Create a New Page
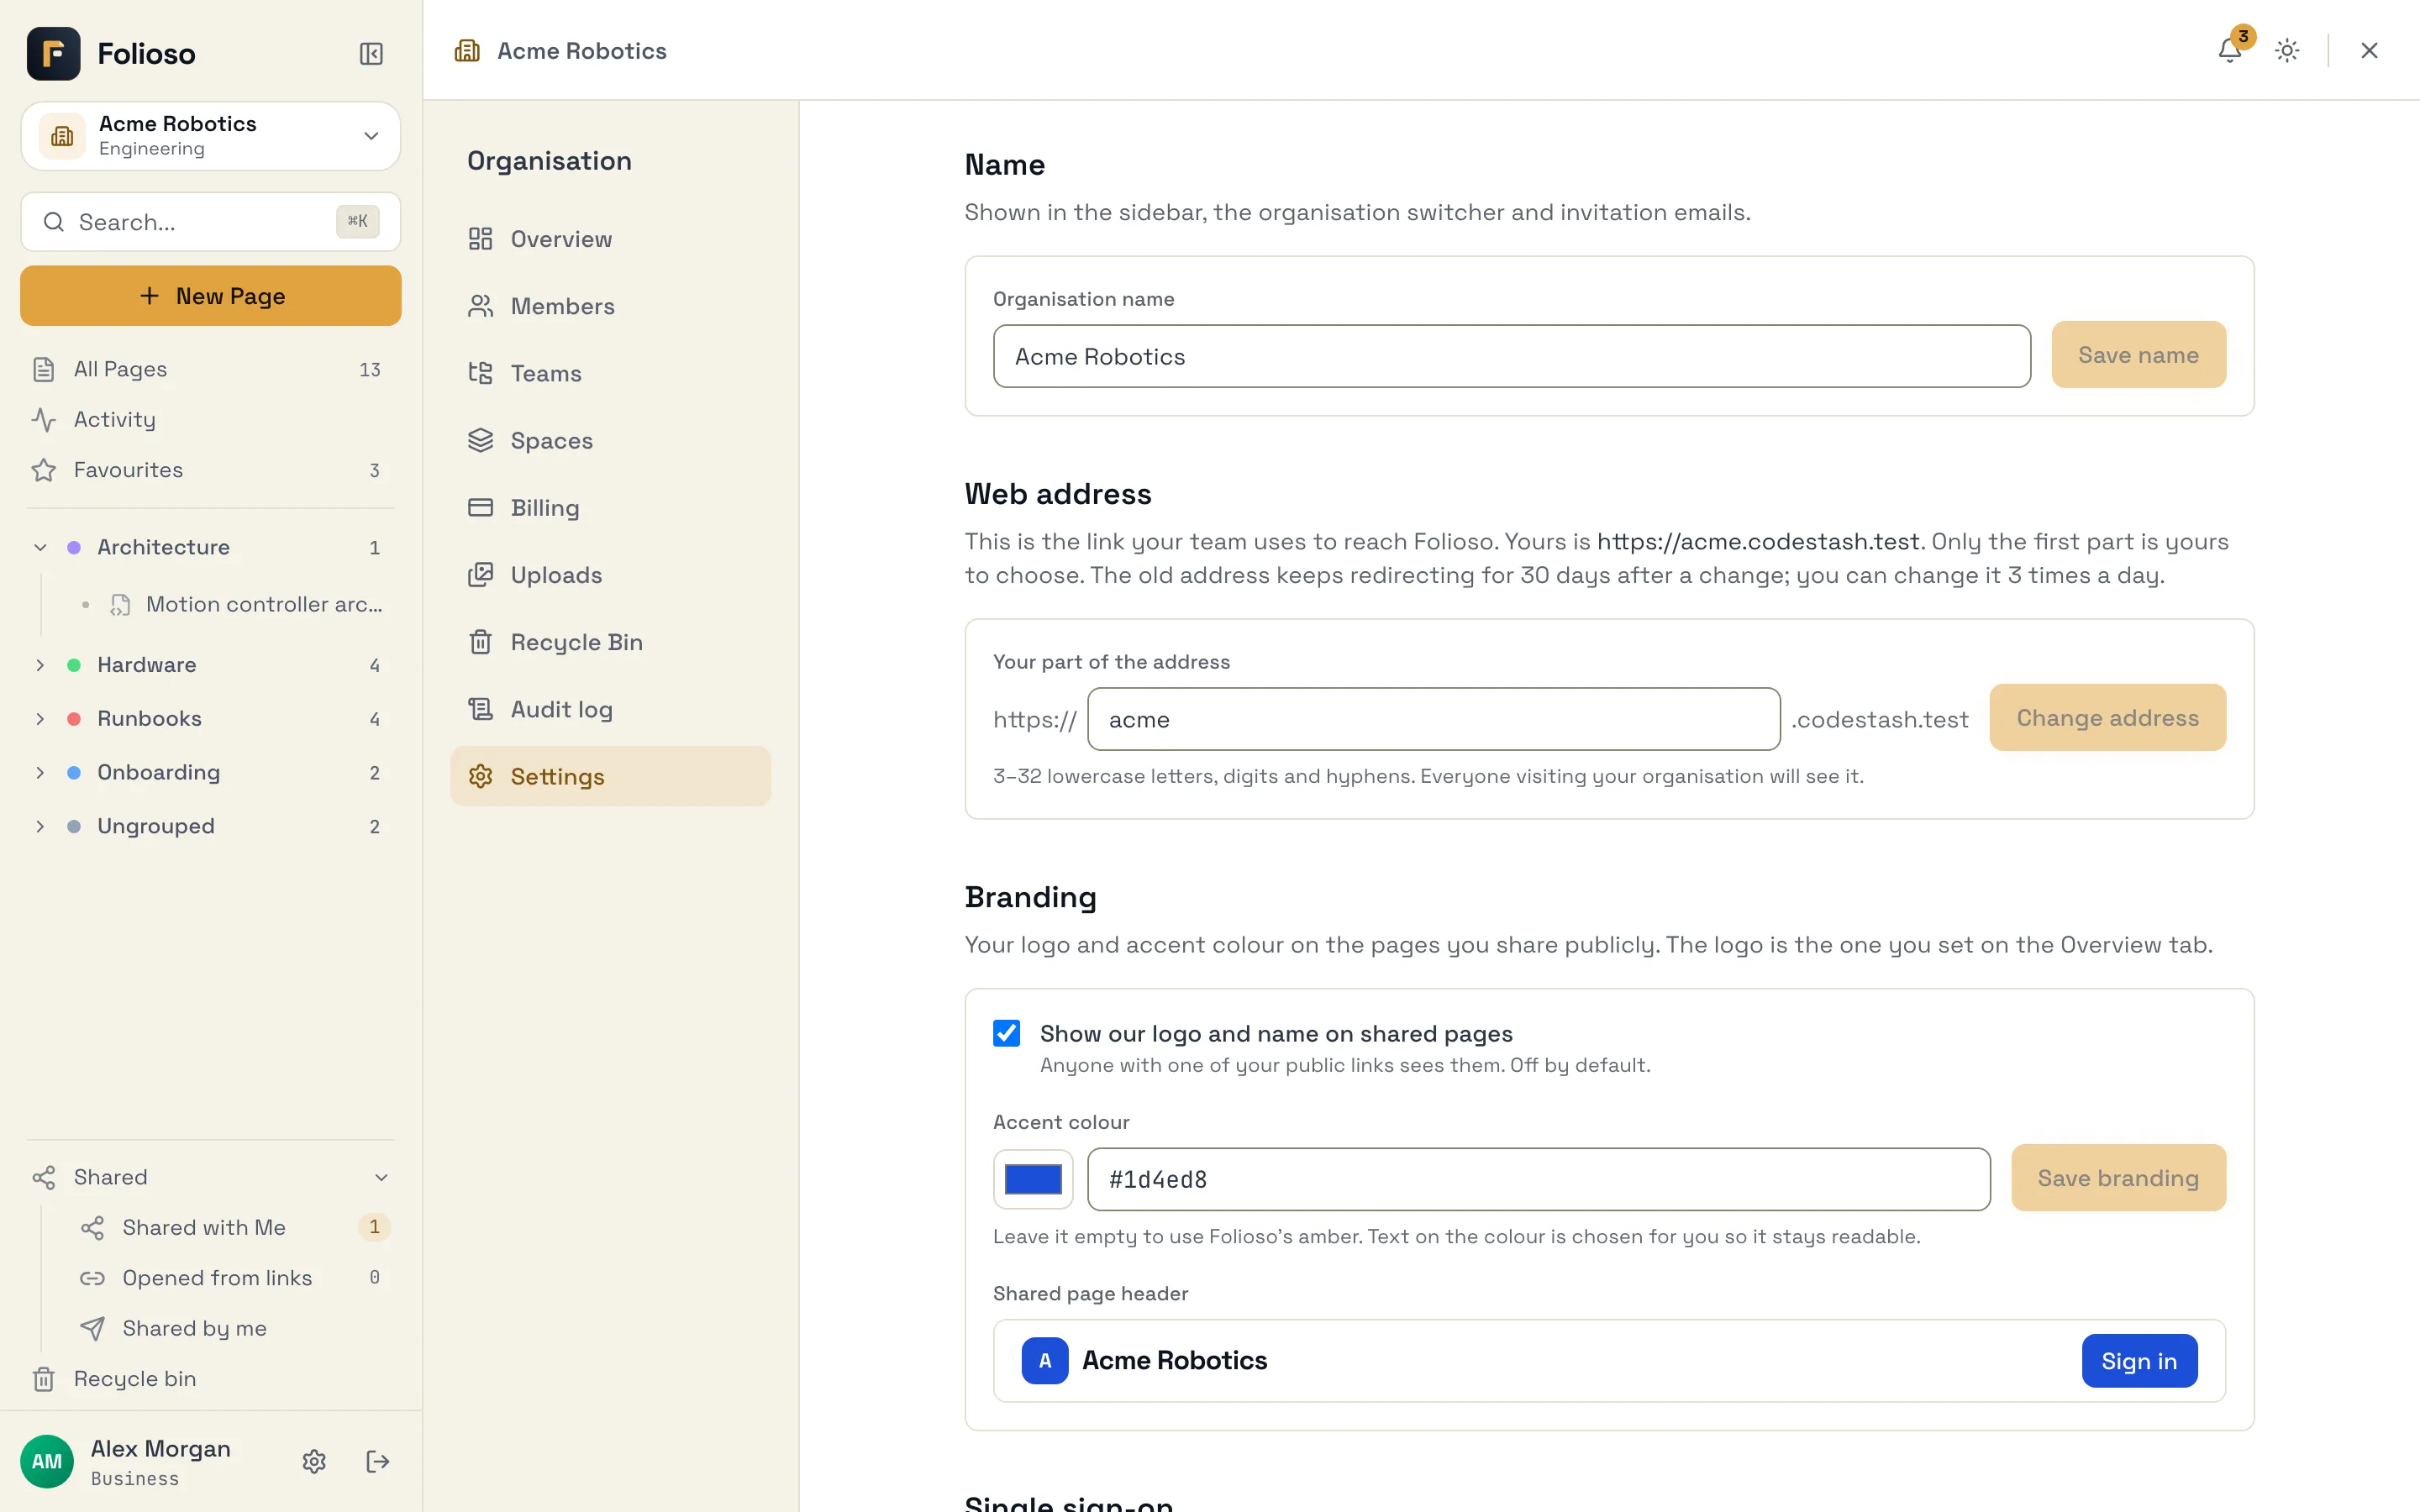Screen dimensions: 2420x1512 [x=210, y=296]
